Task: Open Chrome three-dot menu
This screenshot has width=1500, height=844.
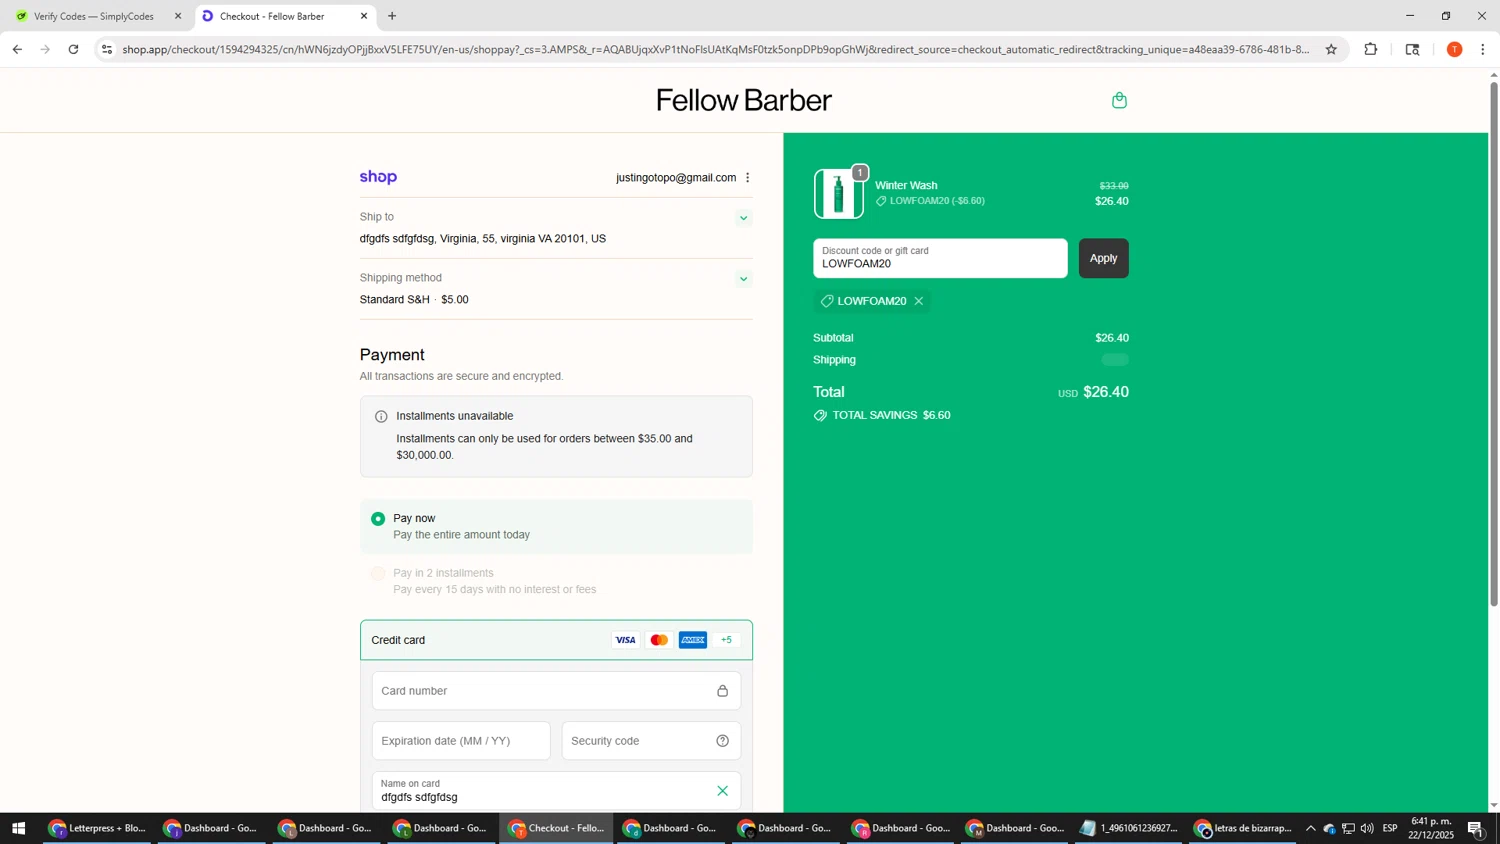Action: click(1483, 49)
